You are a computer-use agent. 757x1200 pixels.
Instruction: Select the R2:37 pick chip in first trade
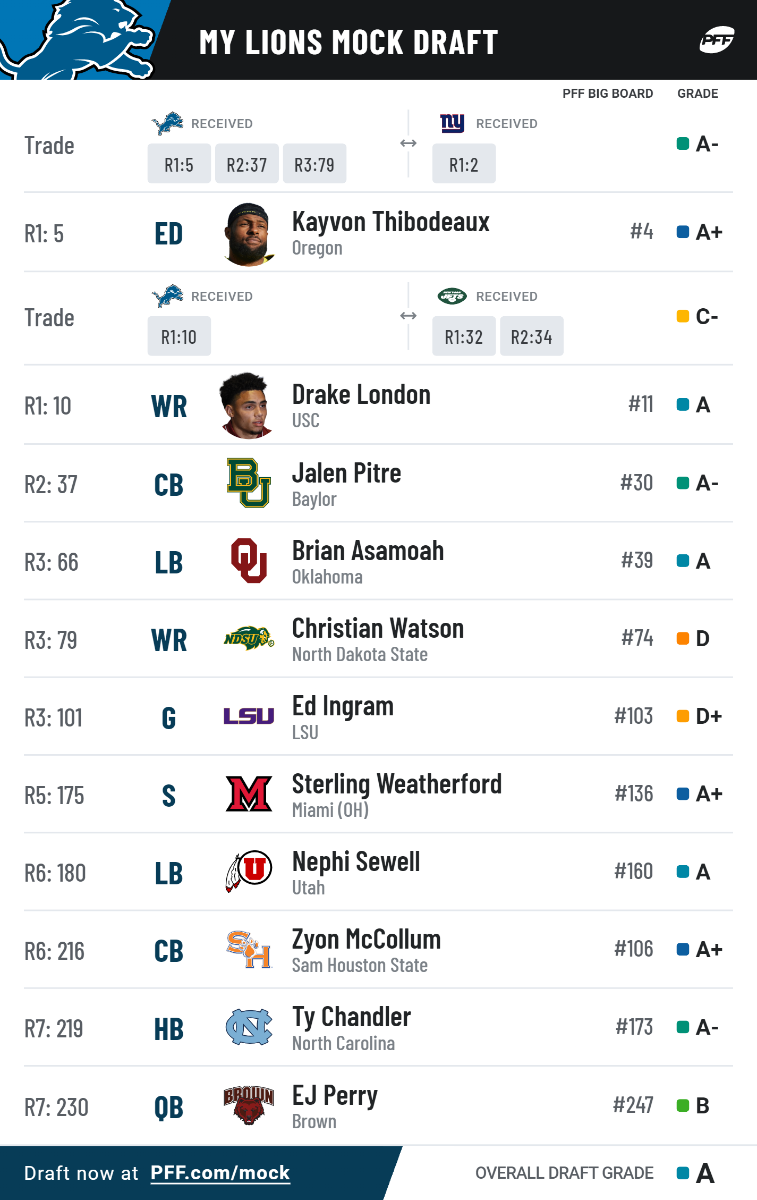point(246,164)
